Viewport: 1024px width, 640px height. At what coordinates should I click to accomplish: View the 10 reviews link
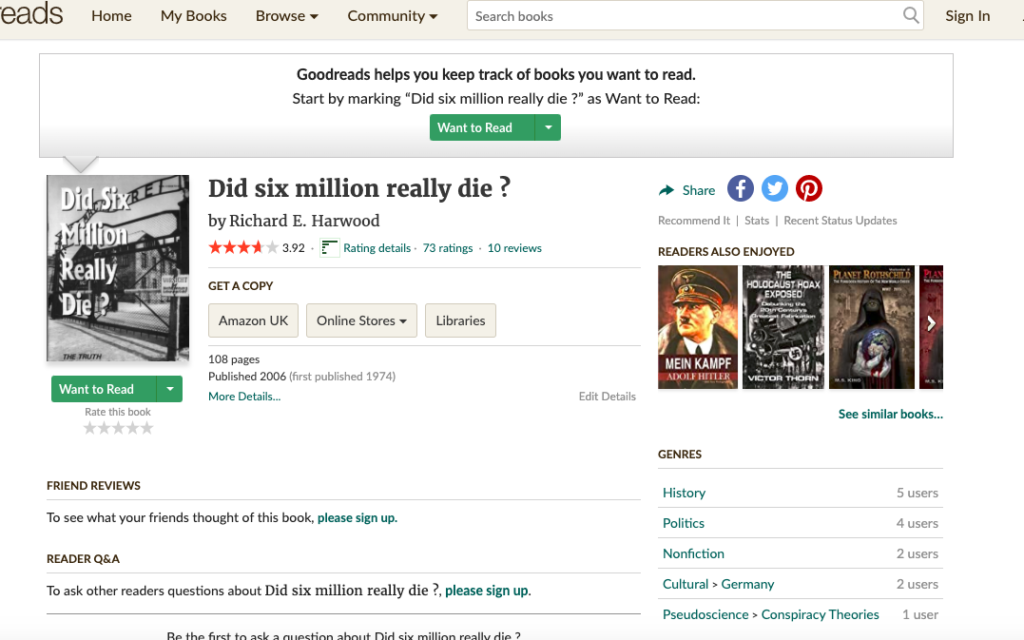click(515, 248)
